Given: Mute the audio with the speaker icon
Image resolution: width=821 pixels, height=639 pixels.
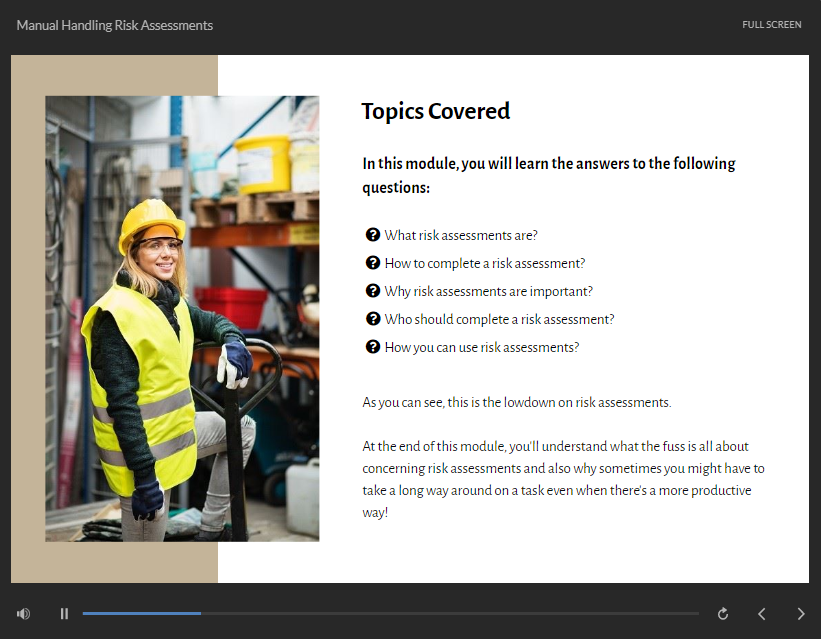Looking at the screenshot, I should click(23, 614).
